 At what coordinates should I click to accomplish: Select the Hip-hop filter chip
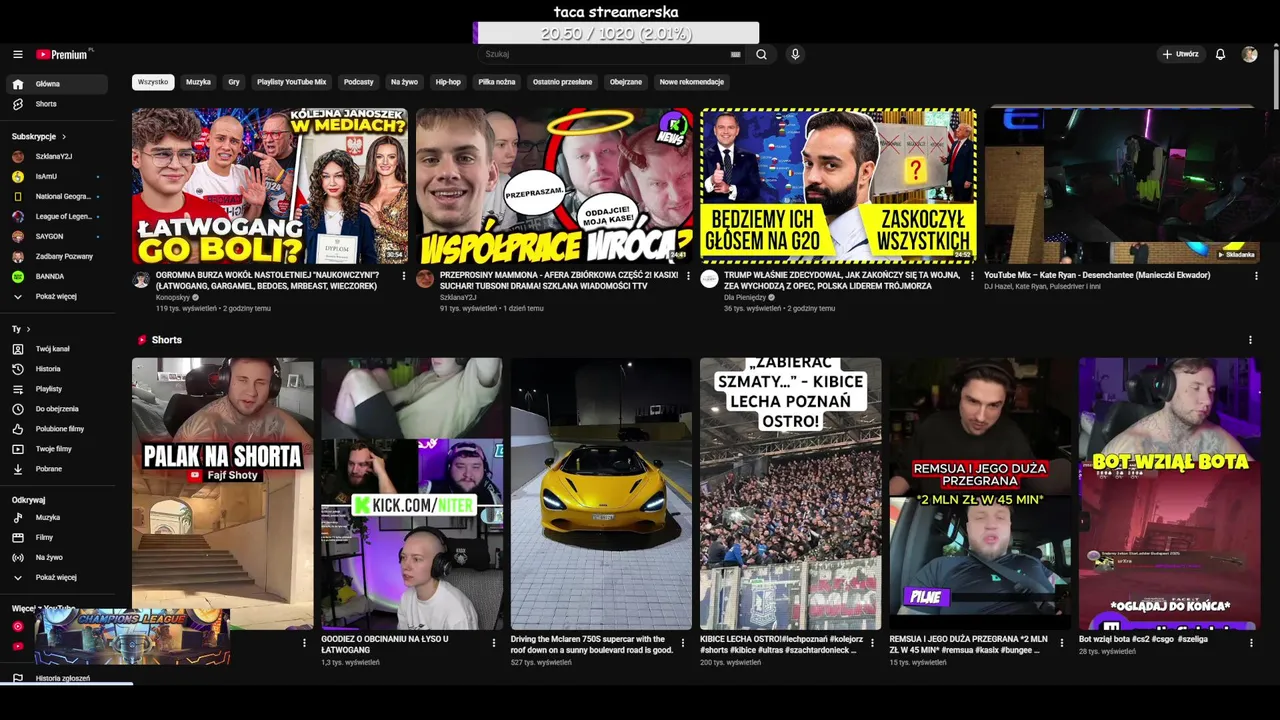pyautogui.click(x=448, y=82)
